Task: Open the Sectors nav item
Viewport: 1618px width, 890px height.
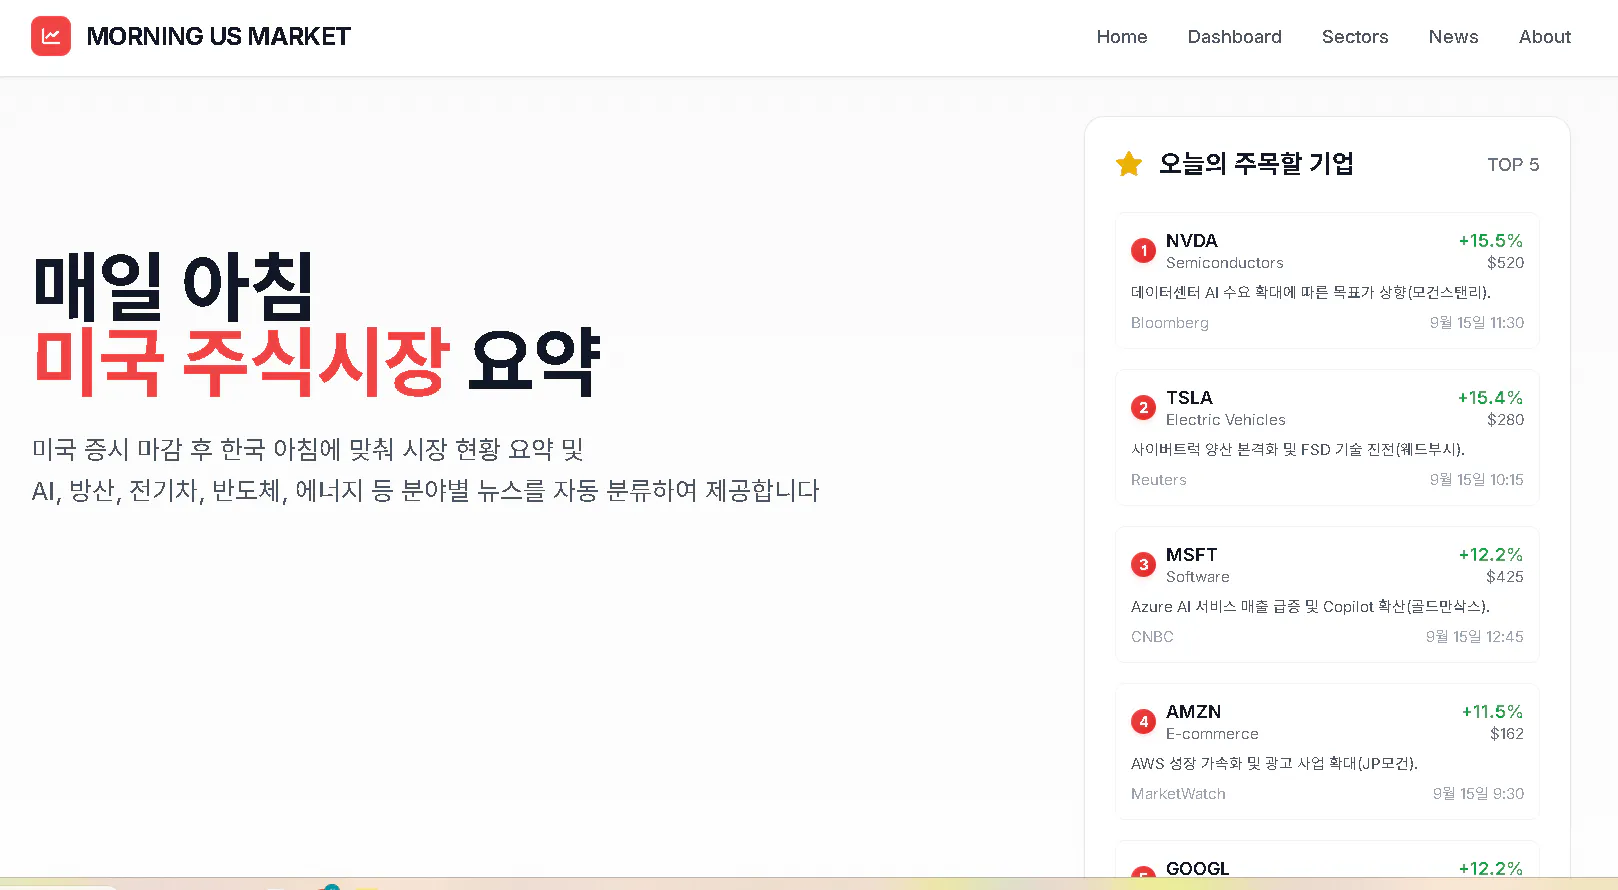Action: pyautogui.click(x=1354, y=37)
